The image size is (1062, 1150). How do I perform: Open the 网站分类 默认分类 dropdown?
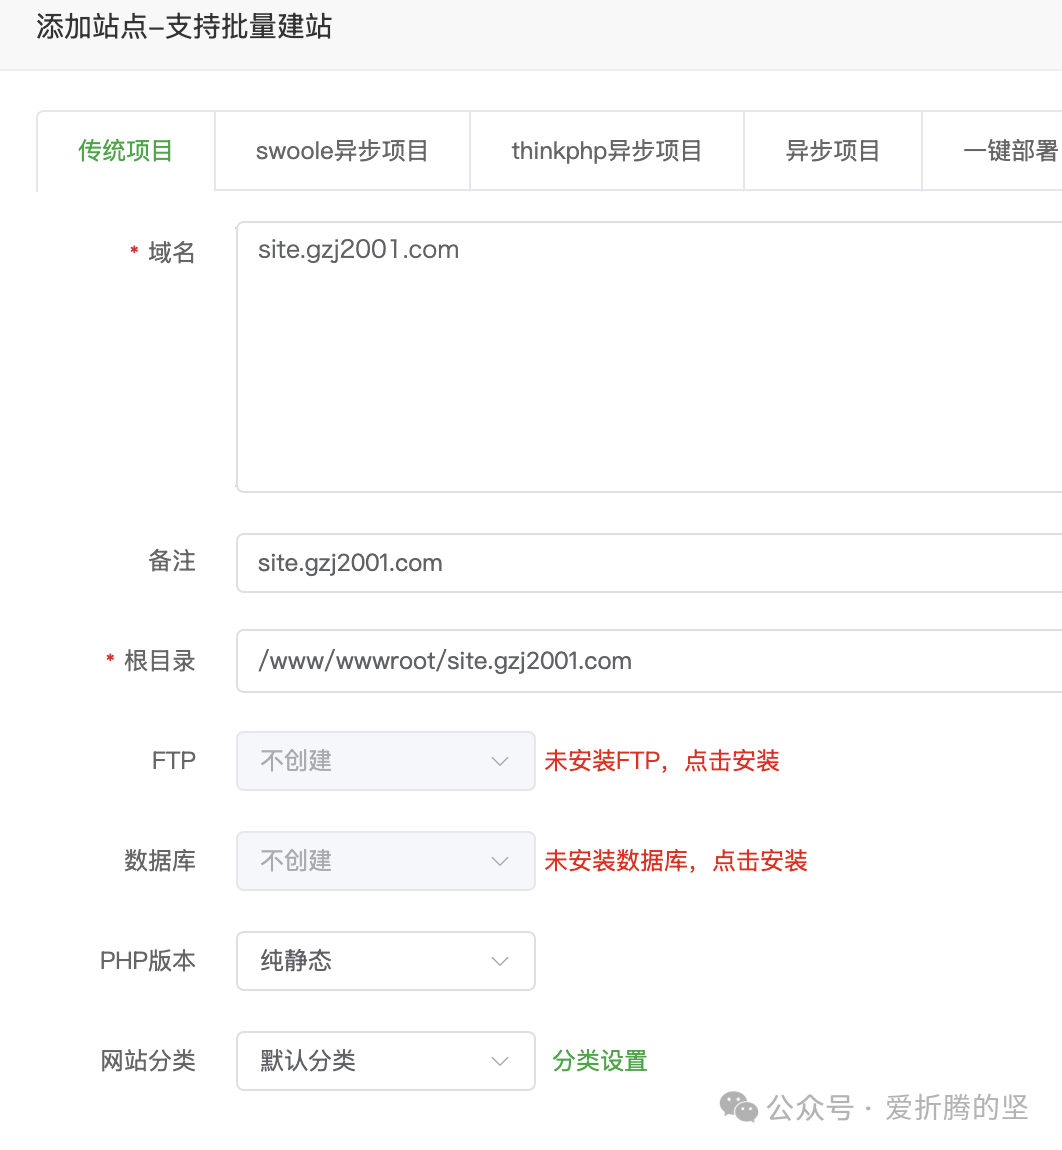pyautogui.click(x=385, y=1061)
